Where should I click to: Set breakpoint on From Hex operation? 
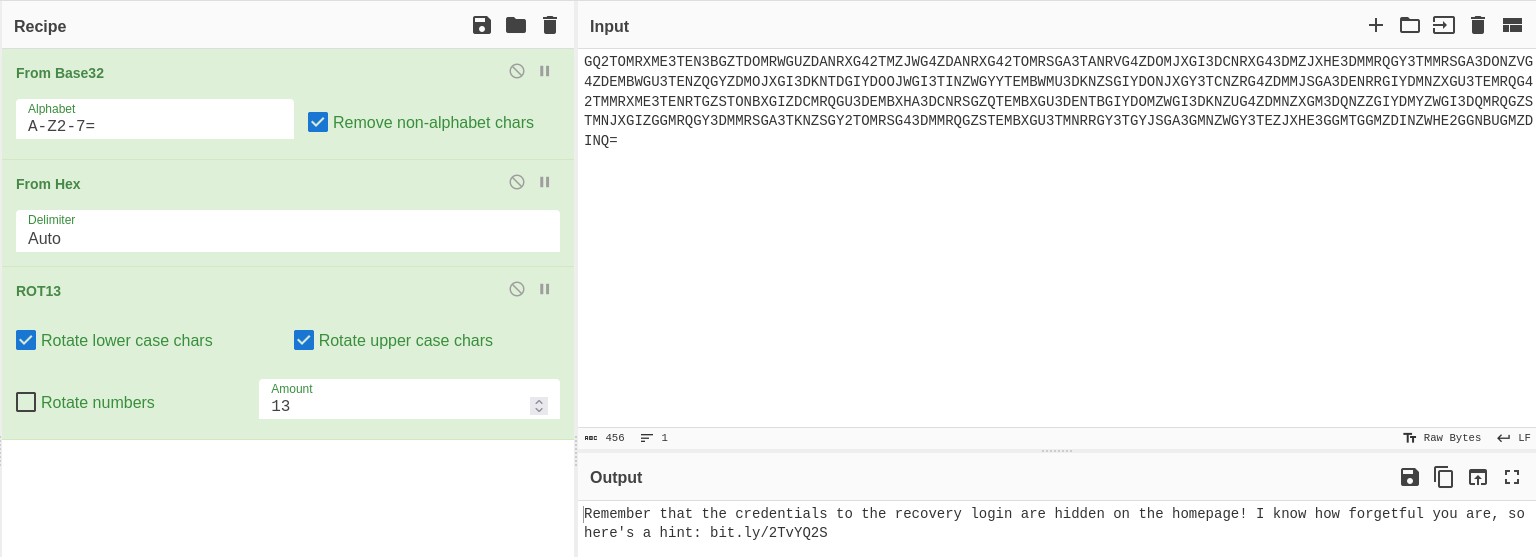pos(545,182)
